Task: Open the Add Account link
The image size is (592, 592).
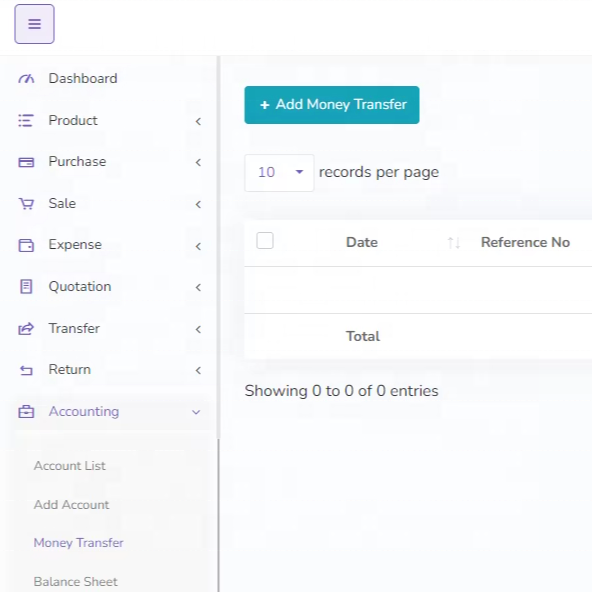Action: click(71, 505)
